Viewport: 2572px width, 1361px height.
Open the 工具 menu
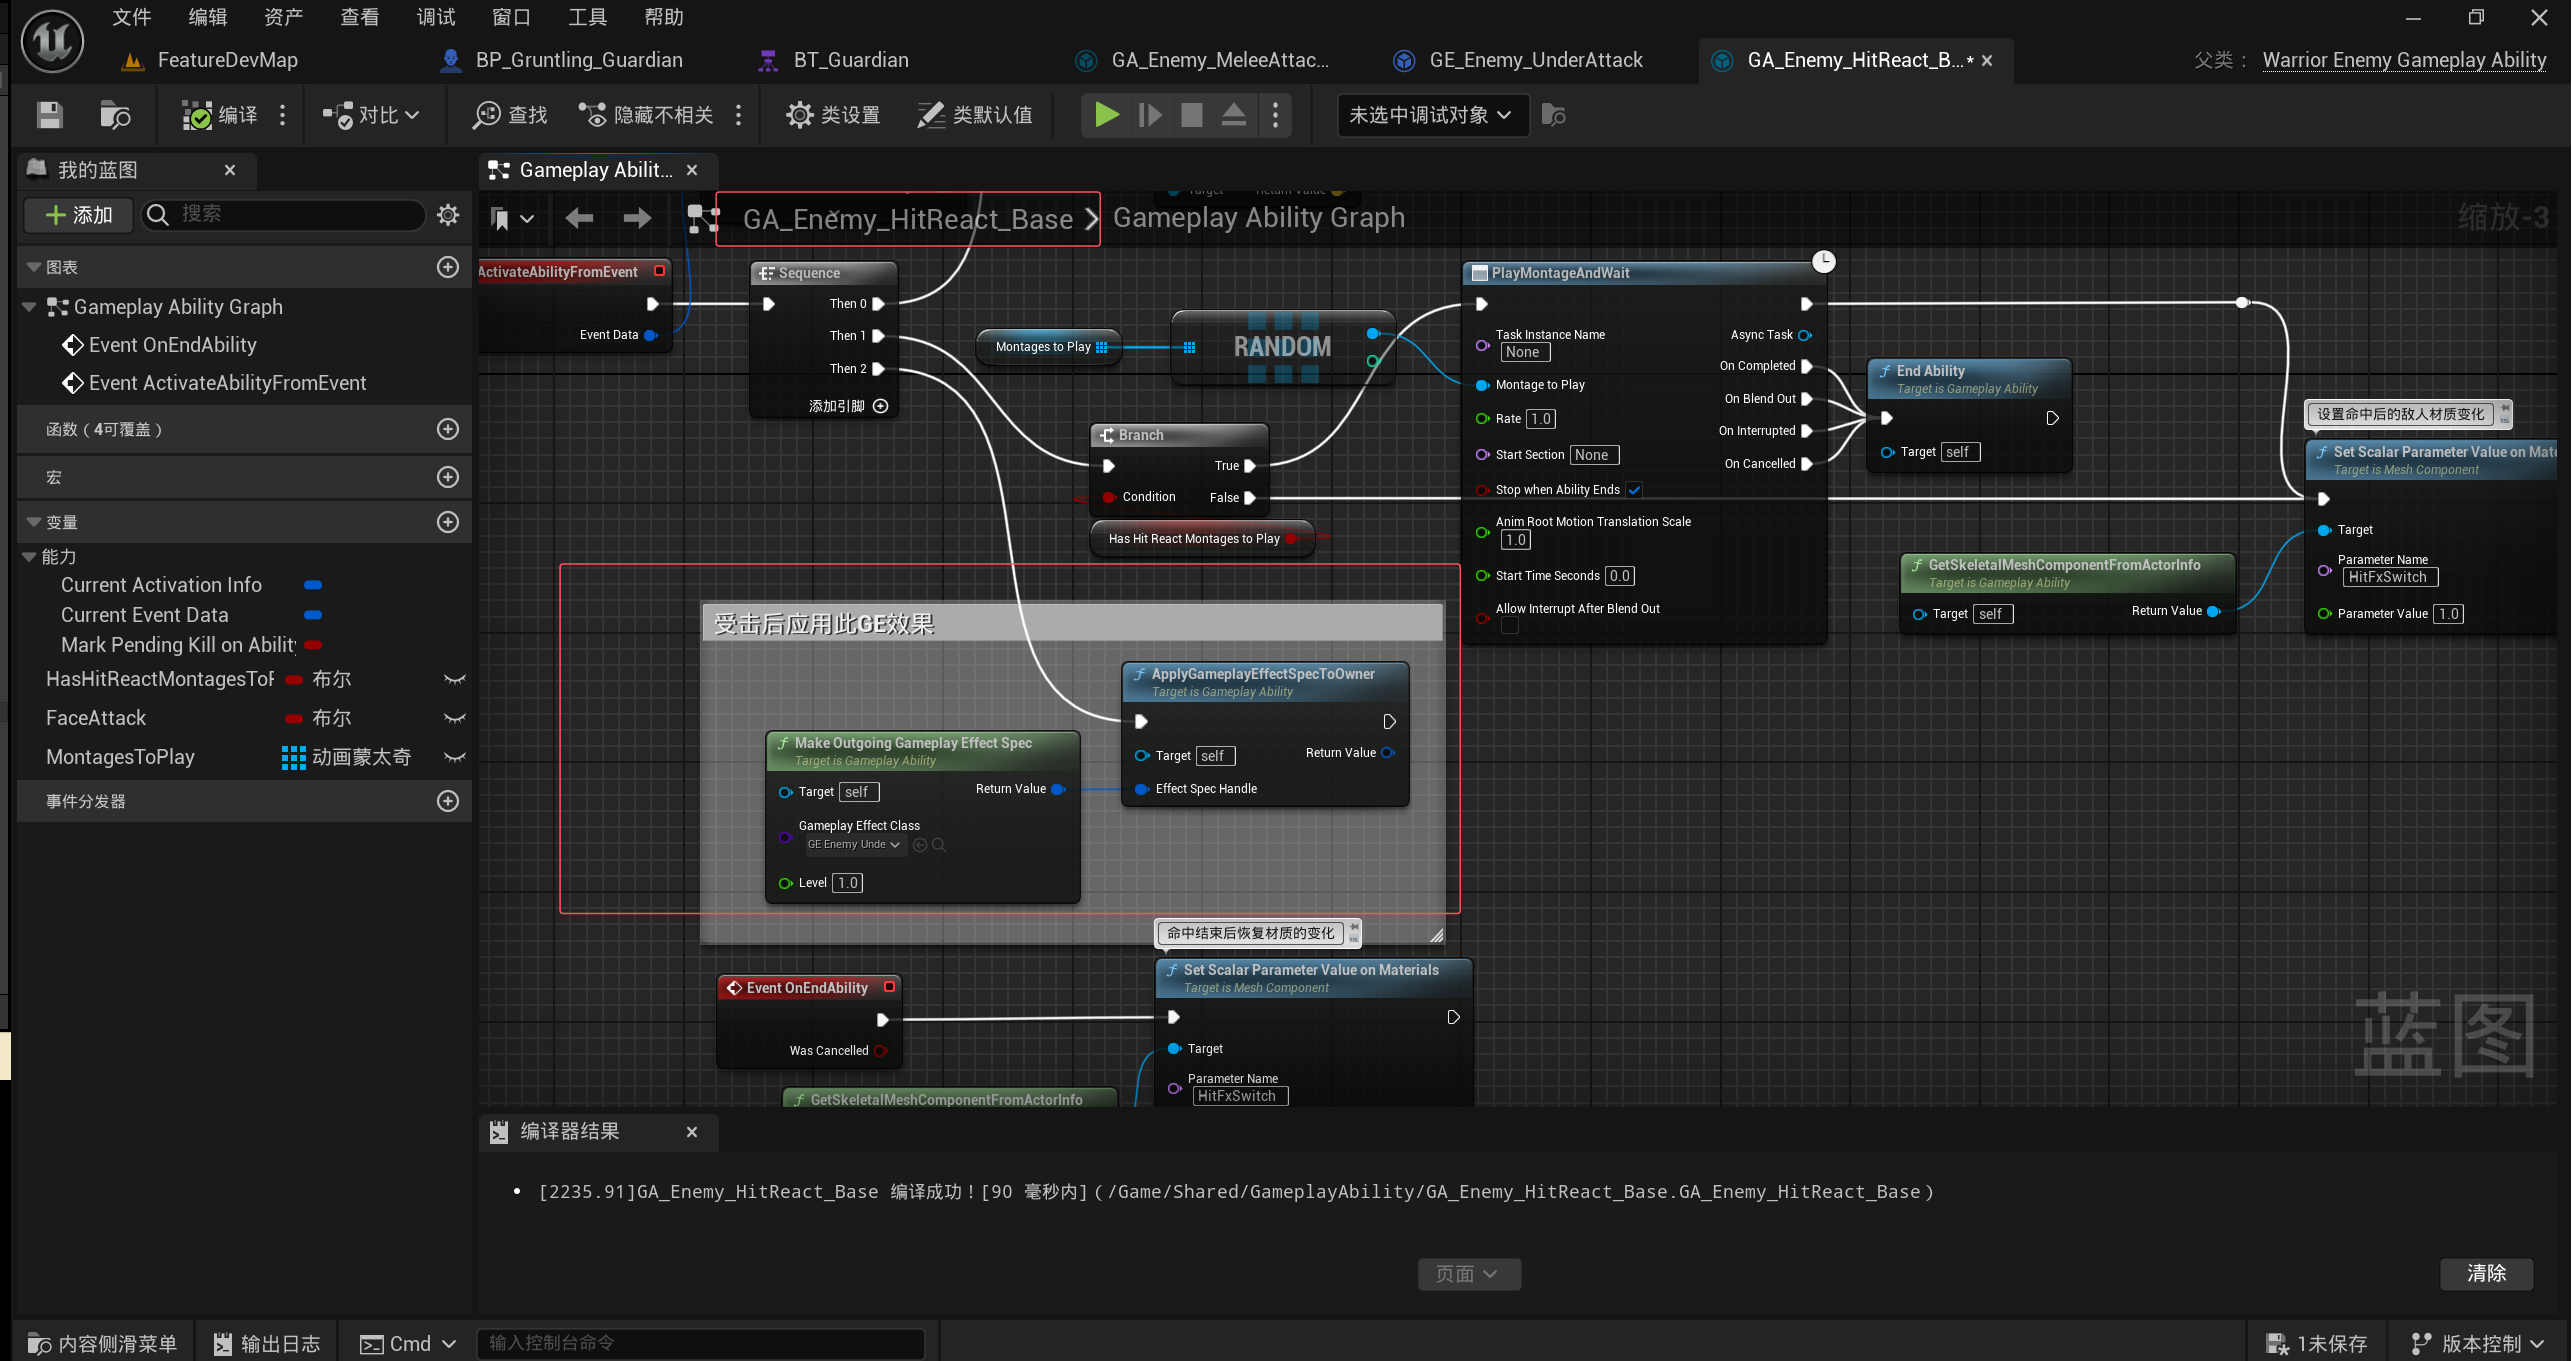587,17
